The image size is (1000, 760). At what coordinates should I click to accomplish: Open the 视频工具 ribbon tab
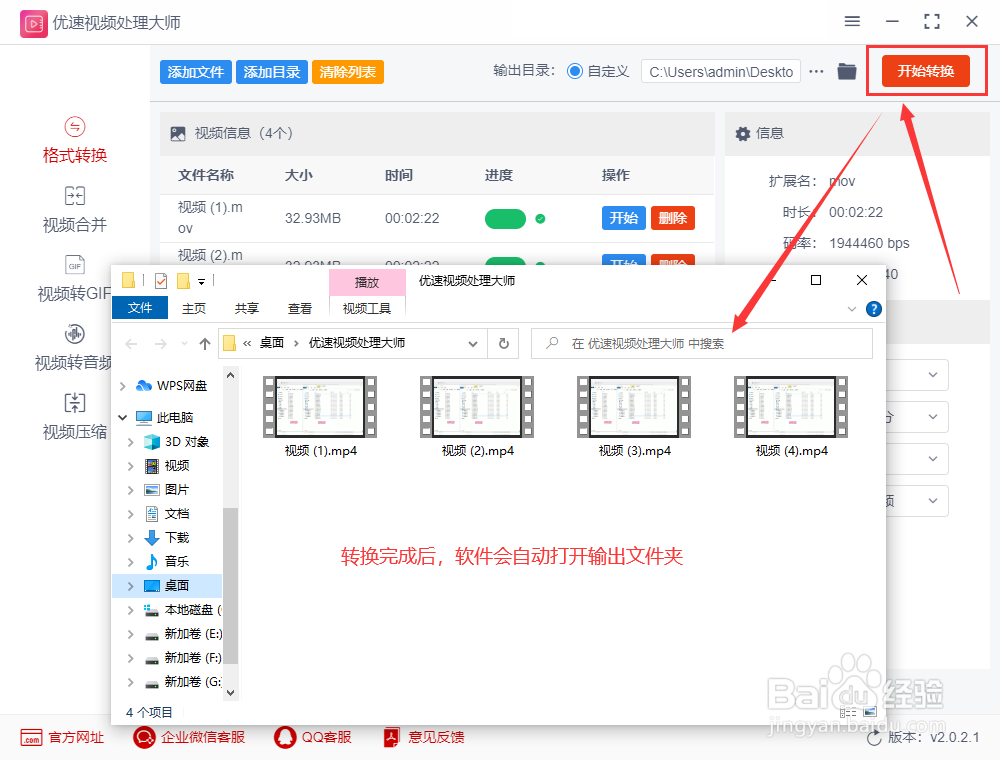[367, 309]
